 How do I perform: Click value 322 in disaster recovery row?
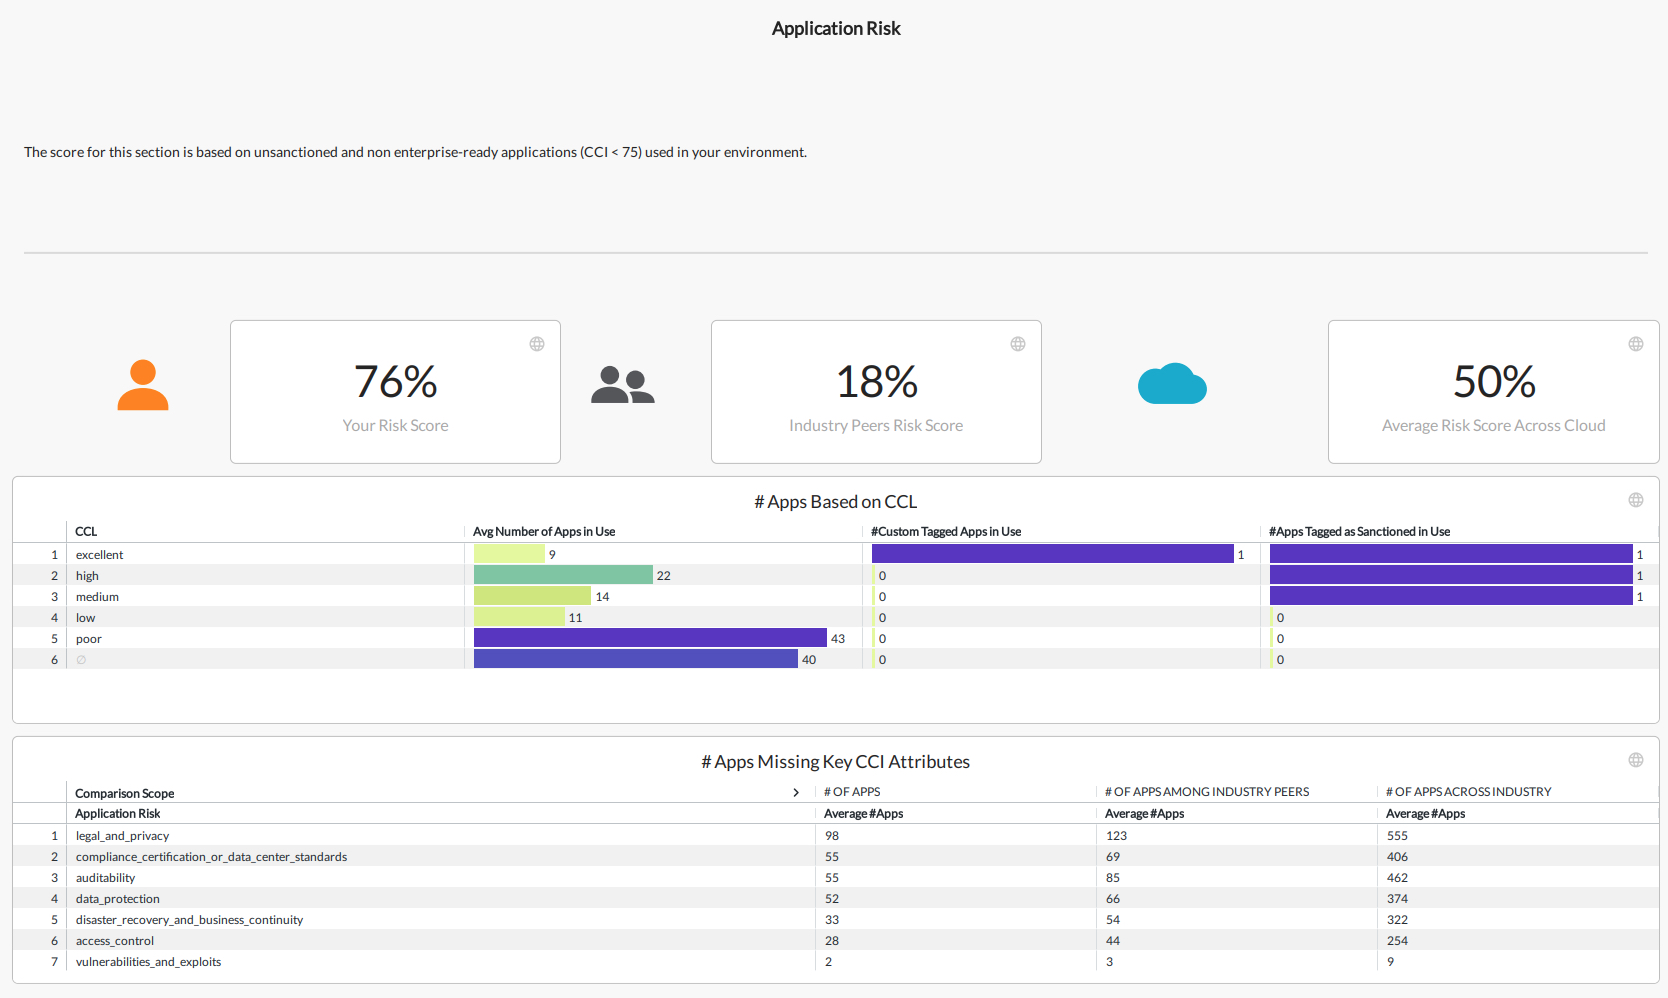click(x=1397, y=920)
